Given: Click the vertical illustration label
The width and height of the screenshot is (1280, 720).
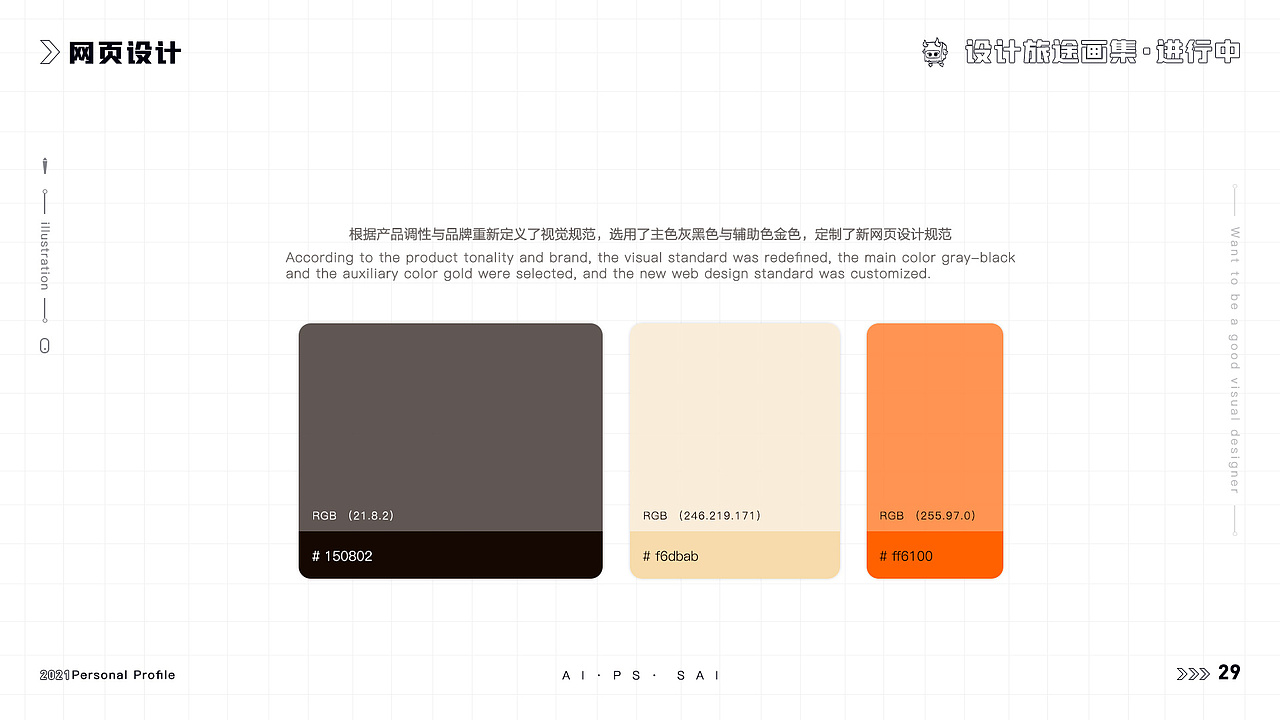Looking at the screenshot, I should click(44, 256).
